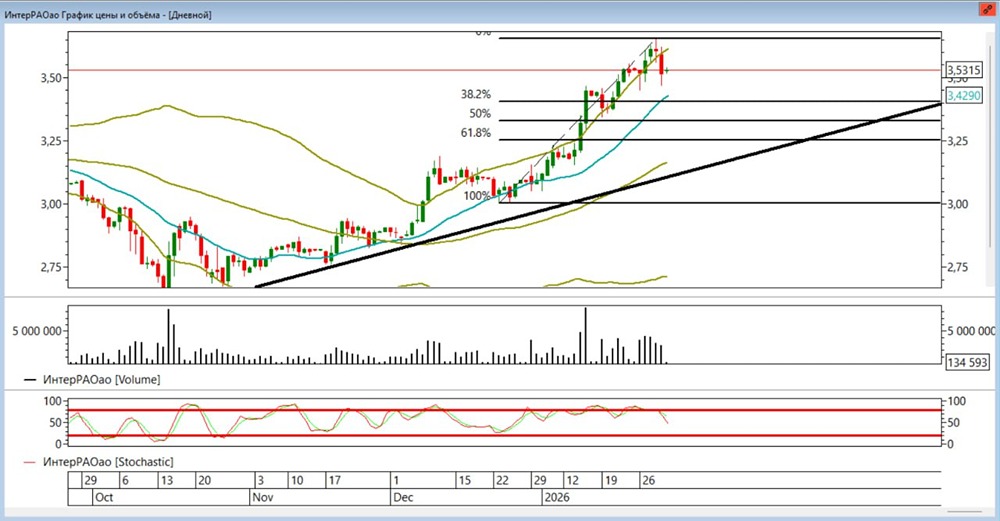Click the black line marker of Volume legend
Screen dimensions: 1000x521
pos(30,380)
